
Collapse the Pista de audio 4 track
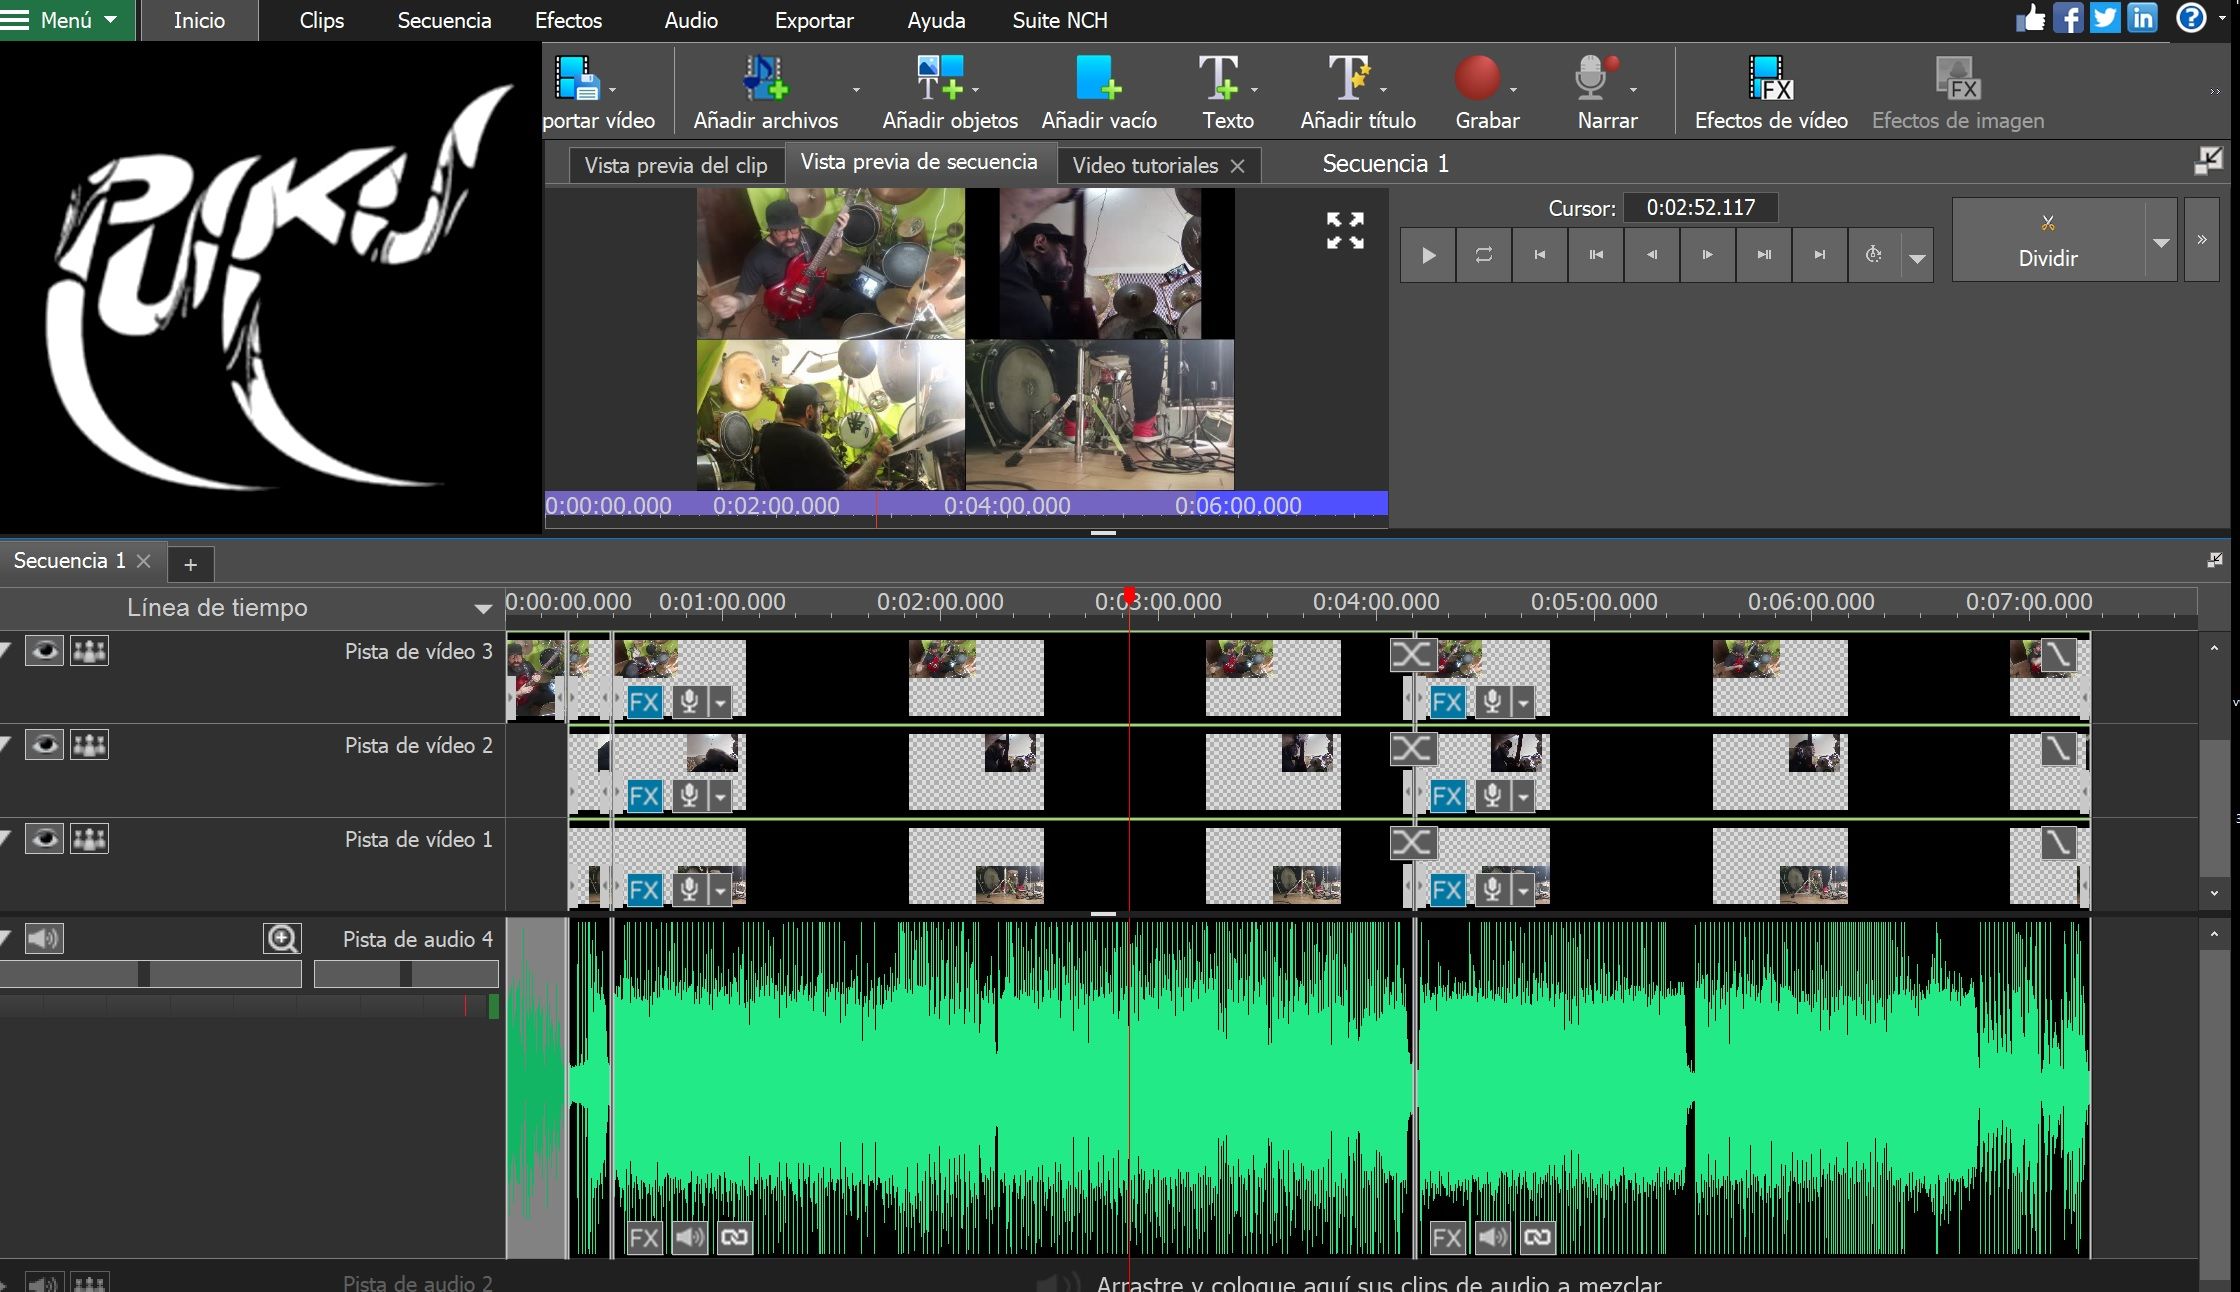pyautogui.click(x=6, y=938)
